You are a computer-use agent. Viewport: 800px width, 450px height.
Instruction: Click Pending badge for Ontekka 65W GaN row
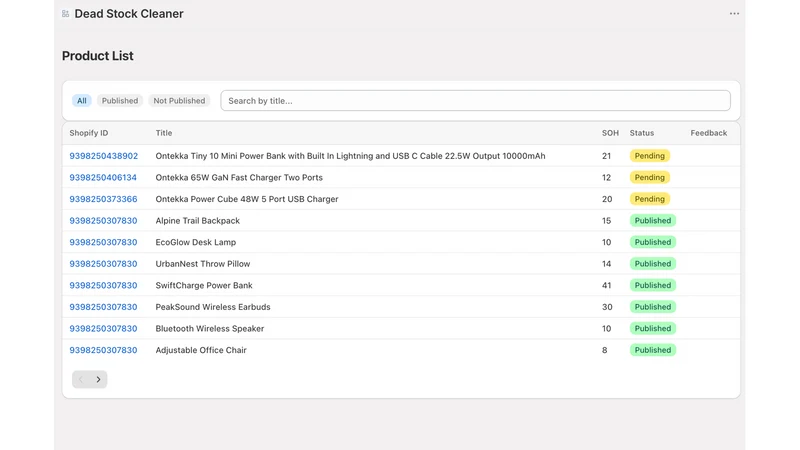pos(649,178)
